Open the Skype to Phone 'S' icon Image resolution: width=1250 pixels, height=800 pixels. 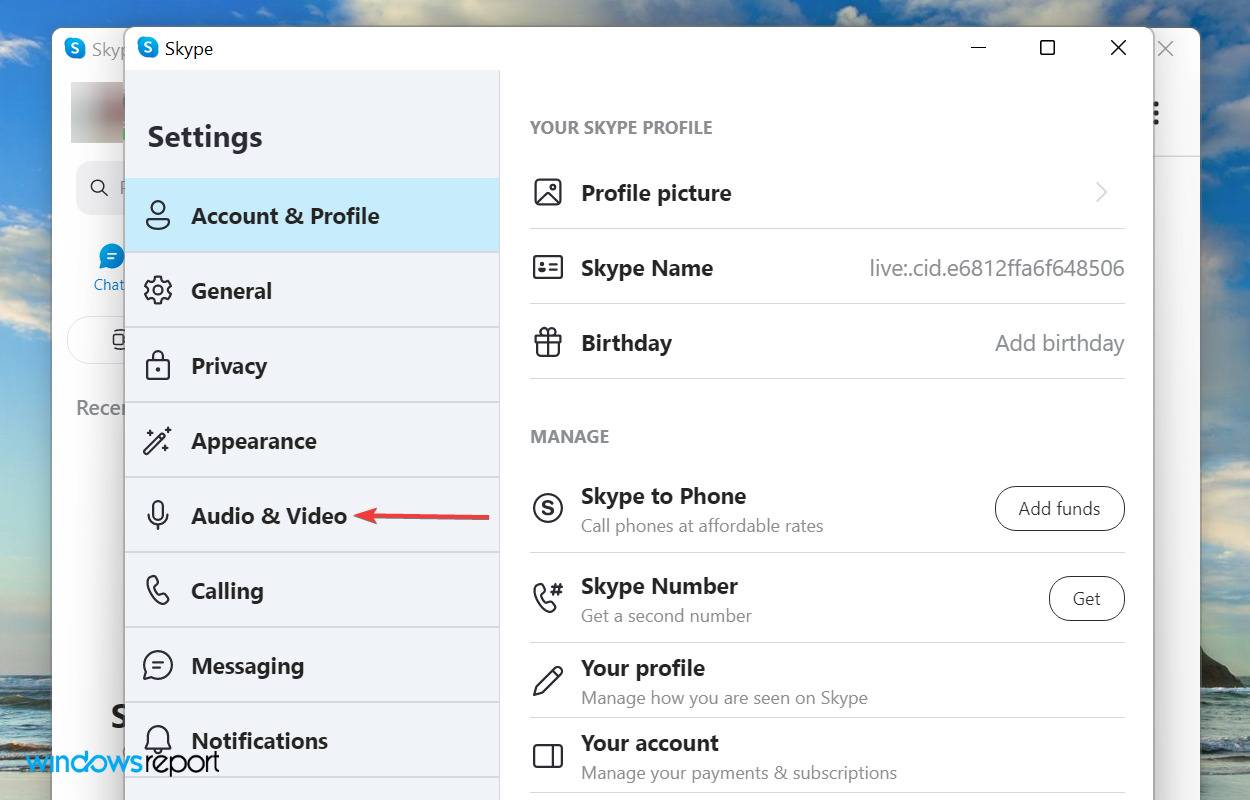[548, 508]
